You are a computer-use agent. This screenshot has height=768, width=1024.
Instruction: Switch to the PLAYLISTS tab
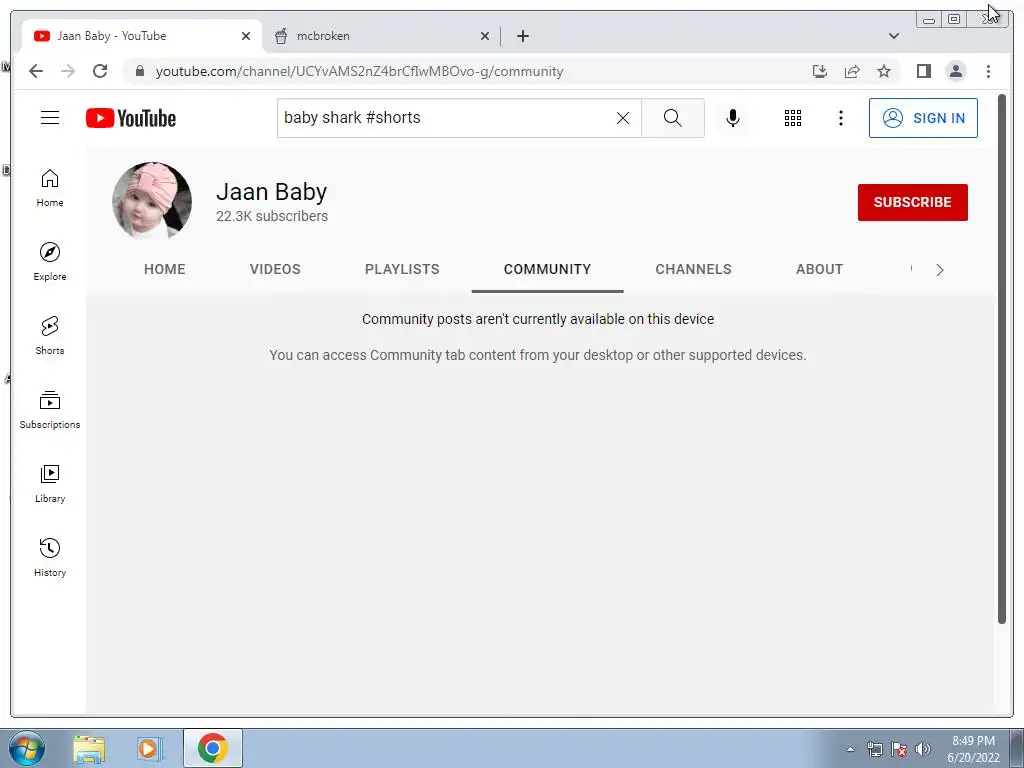click(x=402, y=269)
